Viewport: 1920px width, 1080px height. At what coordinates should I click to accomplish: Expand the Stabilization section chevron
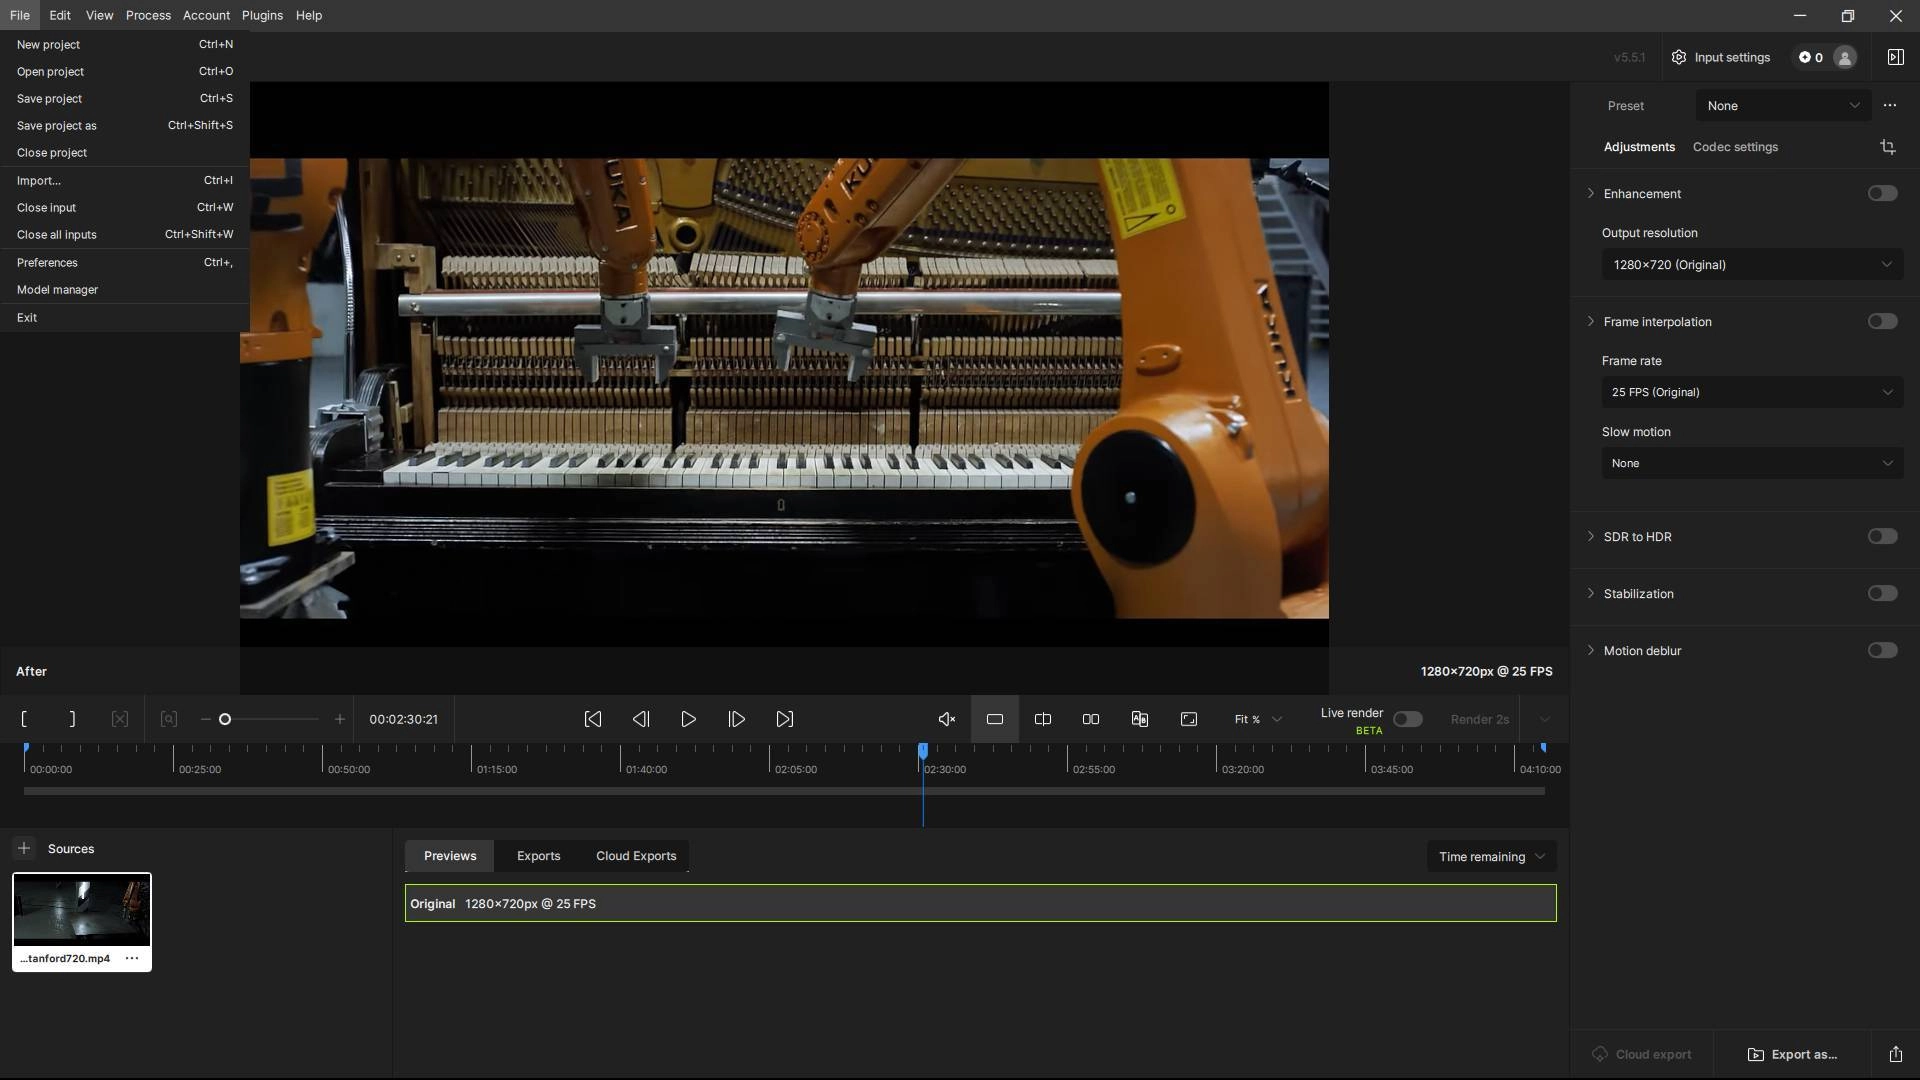[1591, 593]
